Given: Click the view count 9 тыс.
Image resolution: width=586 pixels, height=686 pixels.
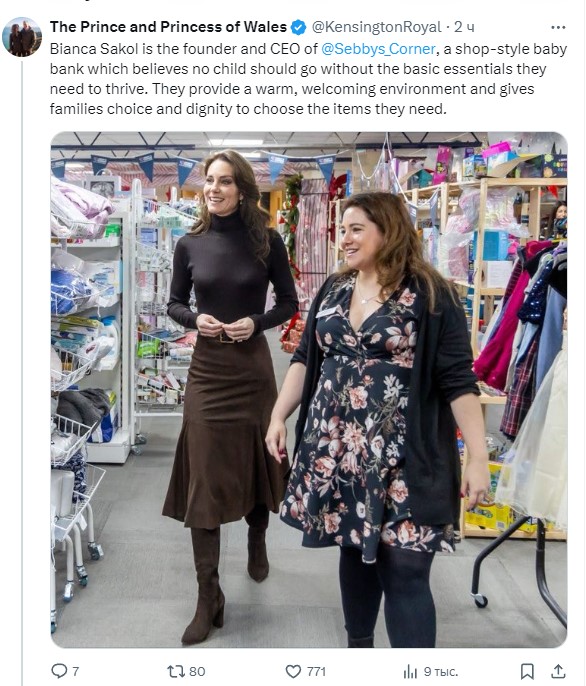Looking at the screenshot, I should click(x=441, y=671).
